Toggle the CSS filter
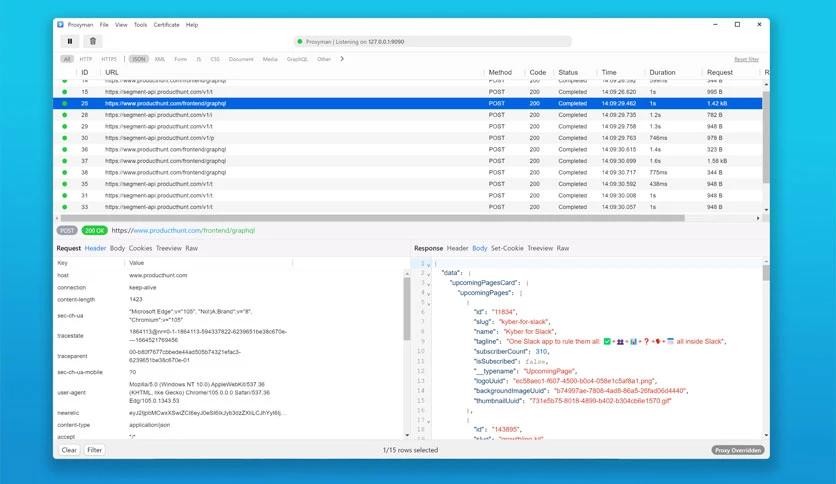This screenshot has height=484, width=836. [215, 59]
